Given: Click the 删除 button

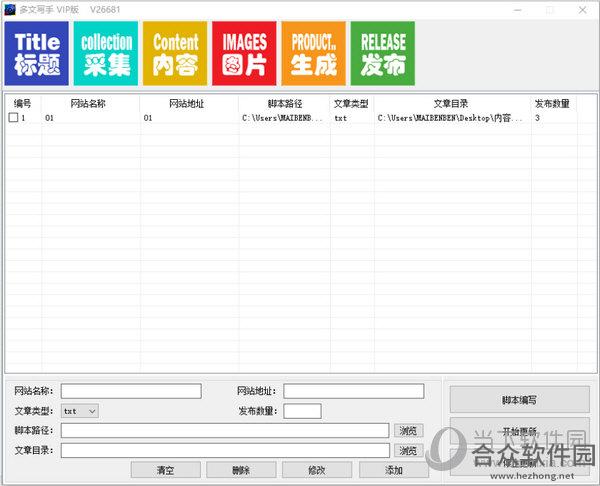Looking at the screenshot, I should [x=241, y=470].
